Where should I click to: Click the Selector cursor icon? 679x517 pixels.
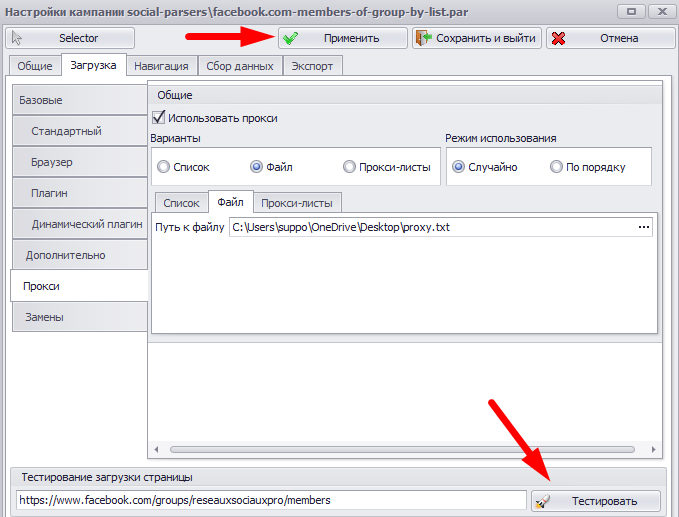[x=16, y=38]
